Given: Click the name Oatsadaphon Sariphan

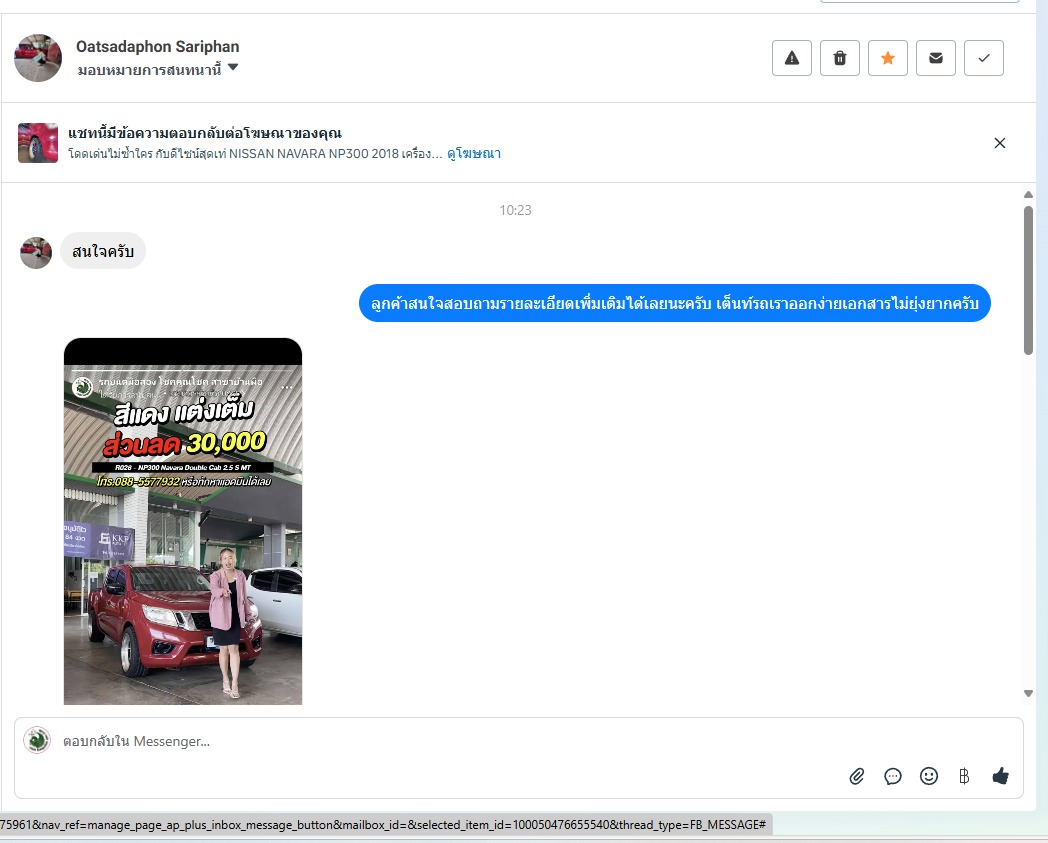Looking at the screenshot, I should (158, 46).
